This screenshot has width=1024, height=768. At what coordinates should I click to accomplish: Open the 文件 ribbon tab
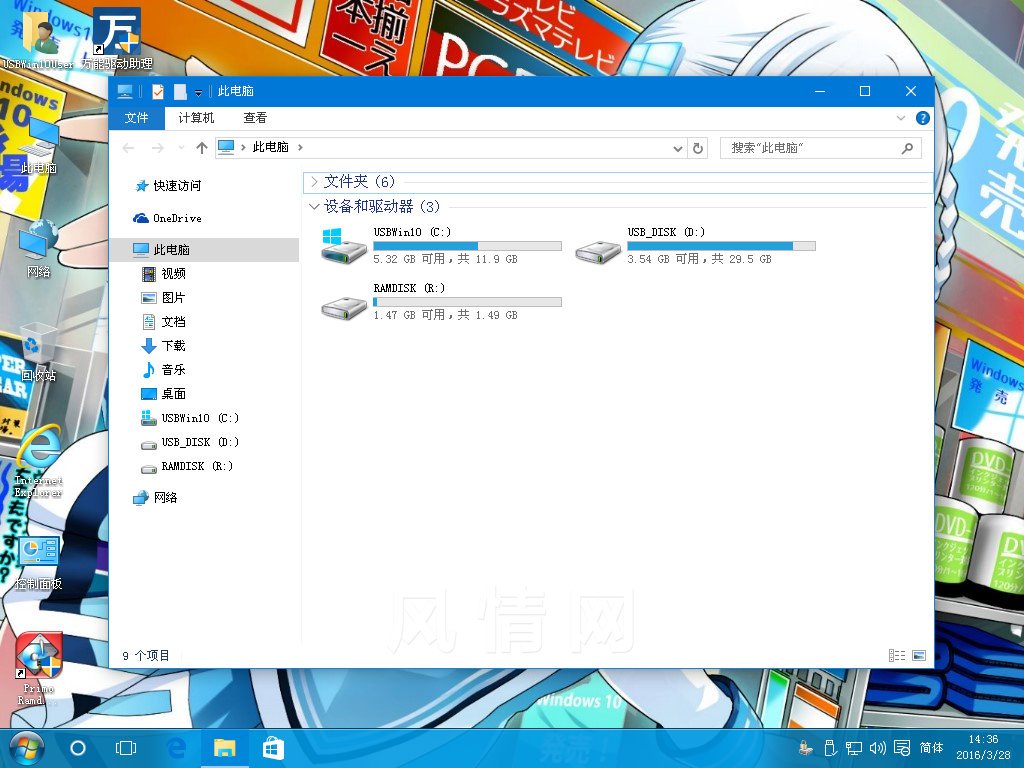tap(136, 118)
